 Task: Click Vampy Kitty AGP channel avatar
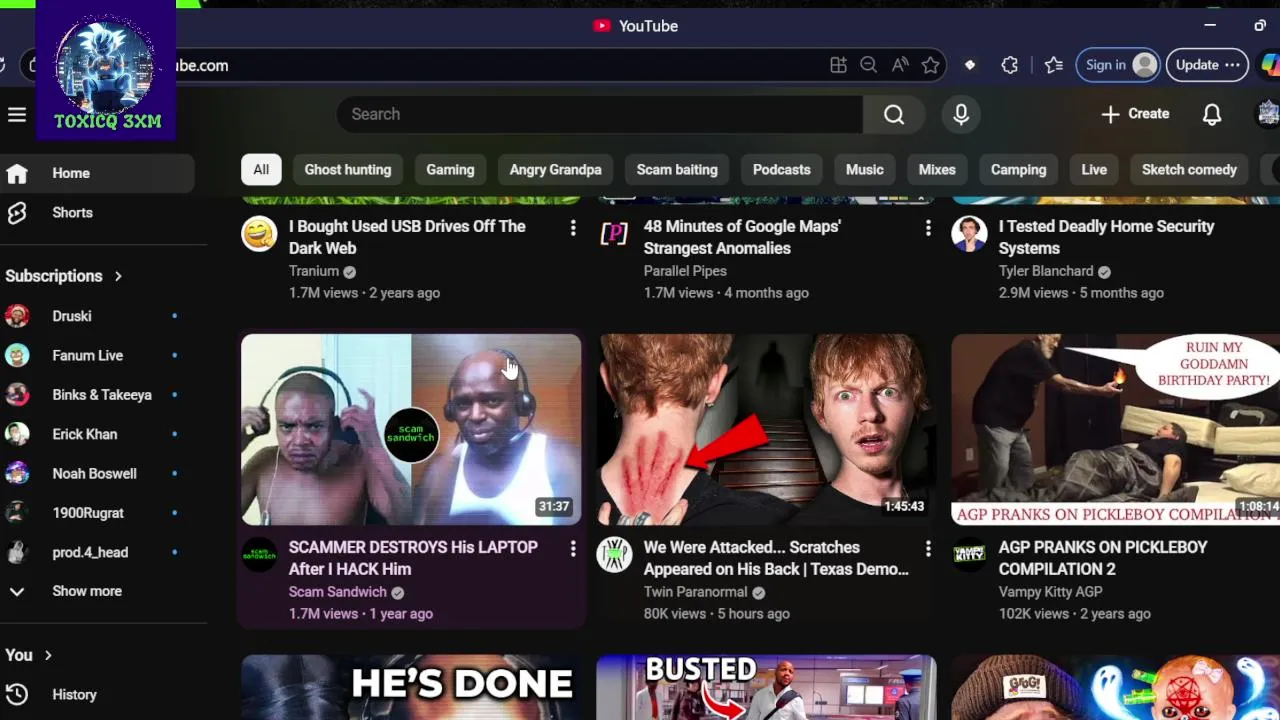969,555
